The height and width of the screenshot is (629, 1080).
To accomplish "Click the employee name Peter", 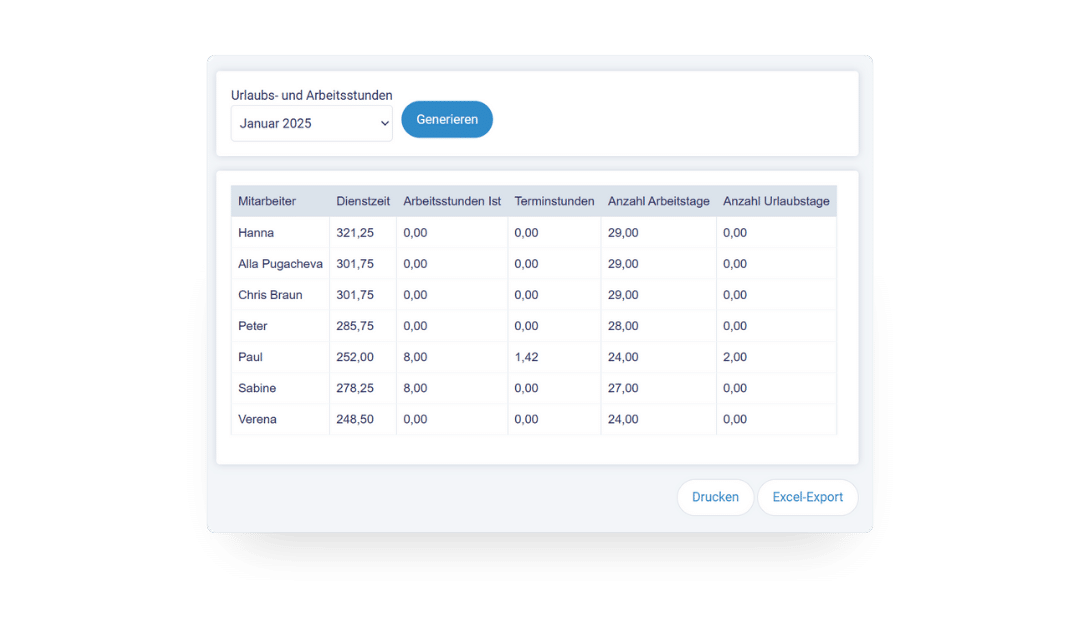I will tap(252, 326).
